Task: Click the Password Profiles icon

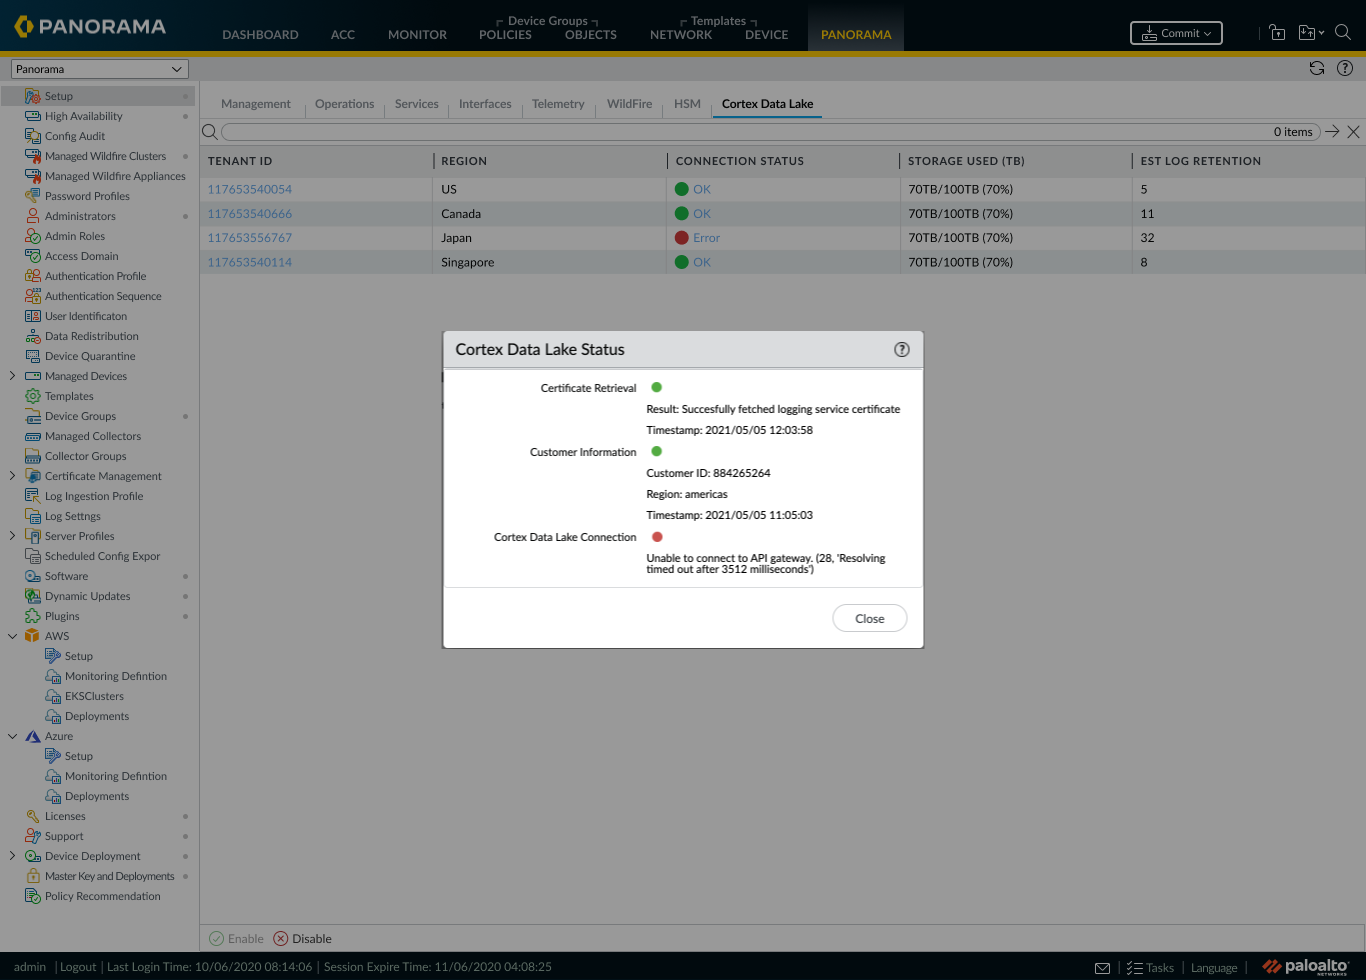Action: [33, 196]
